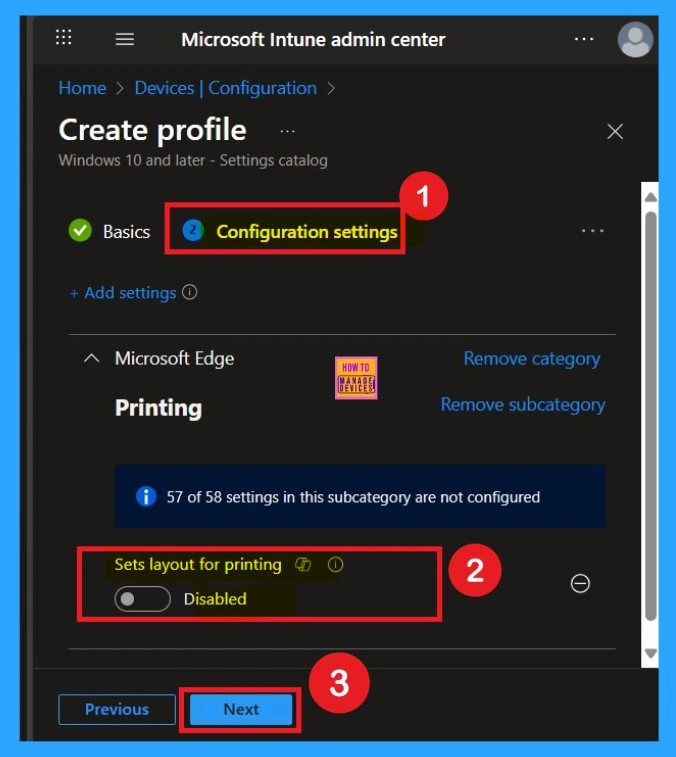Open the user account avatar
676x757 pixels.
[635, 40]
